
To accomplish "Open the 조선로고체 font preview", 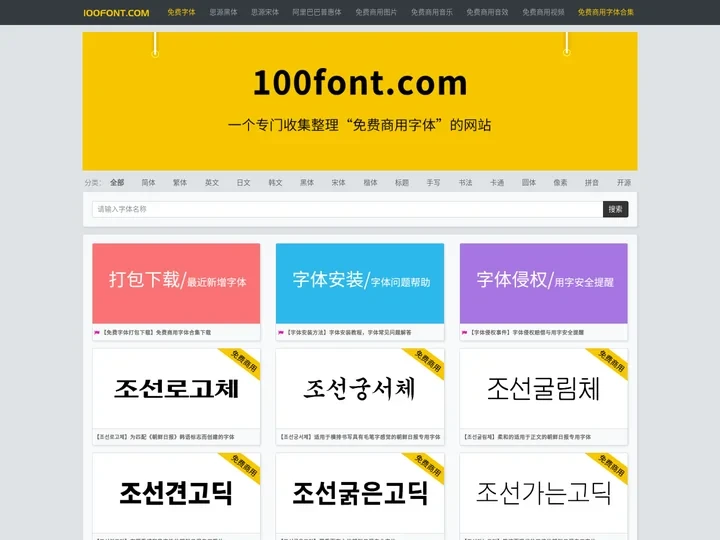I will click(176, 388).
